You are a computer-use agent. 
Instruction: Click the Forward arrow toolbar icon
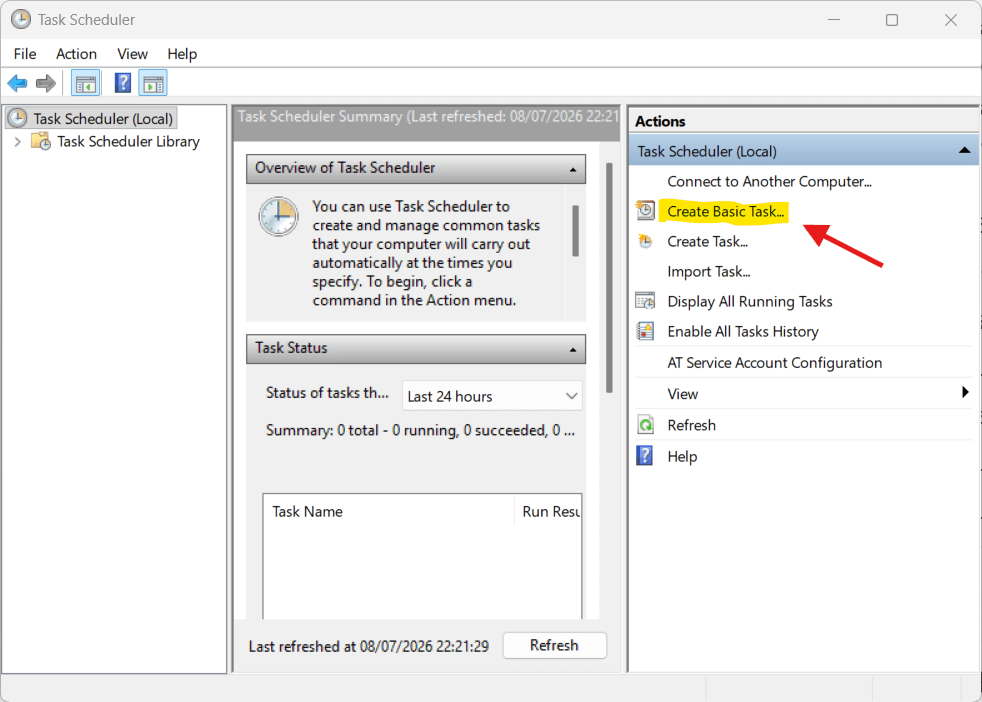[x=46, y=83]
